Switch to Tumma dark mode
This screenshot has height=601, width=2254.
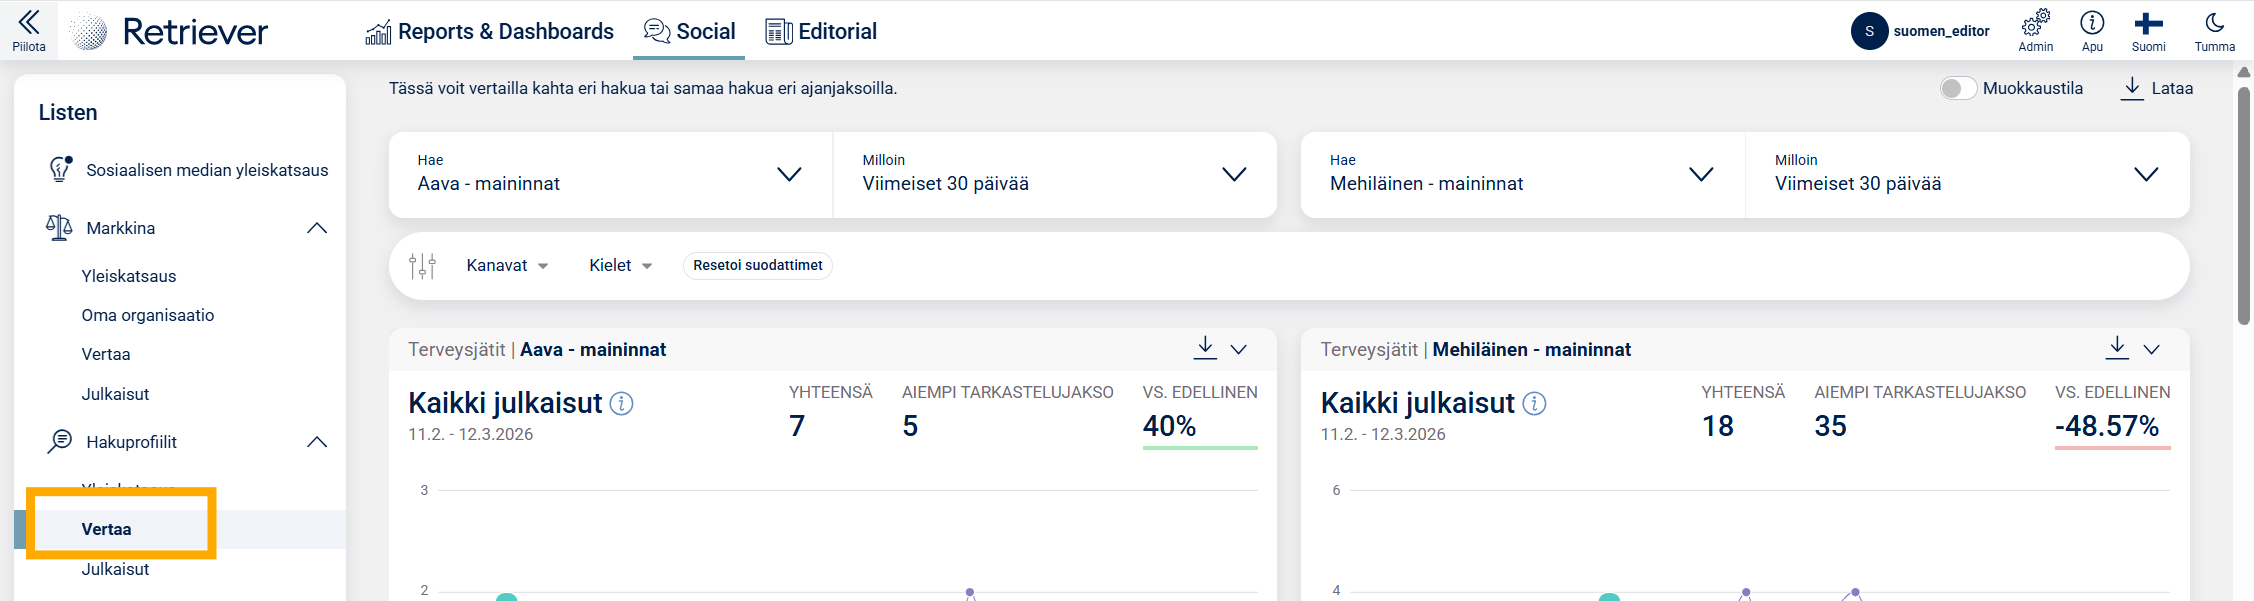coord(2214,24)
